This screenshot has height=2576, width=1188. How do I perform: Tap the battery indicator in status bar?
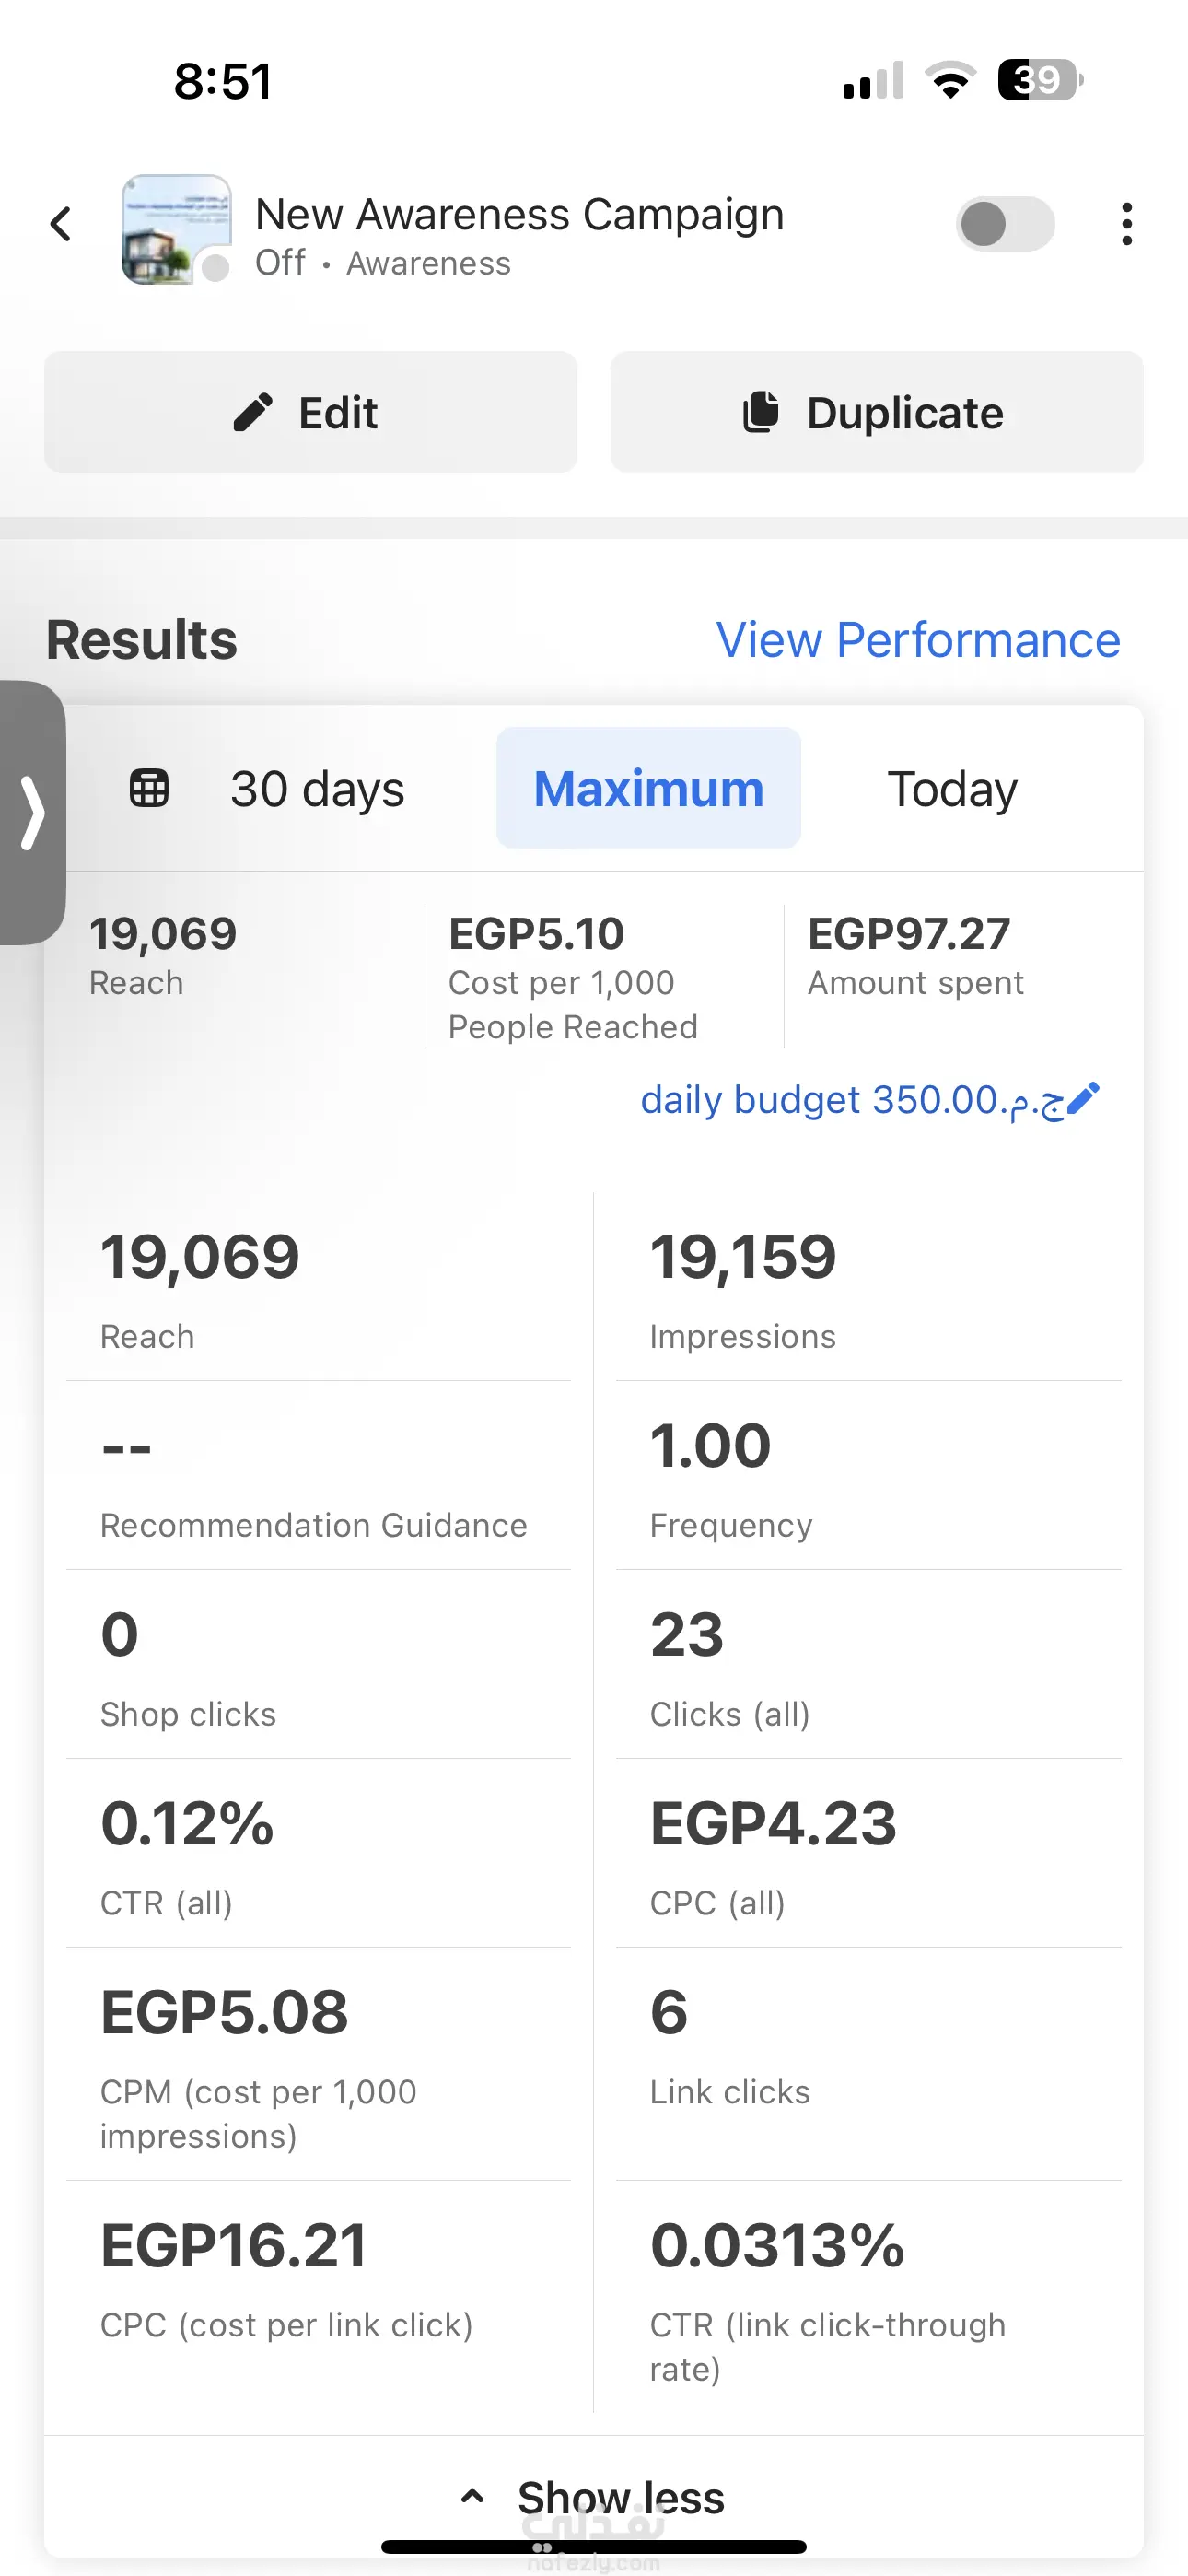(1039, 80)
